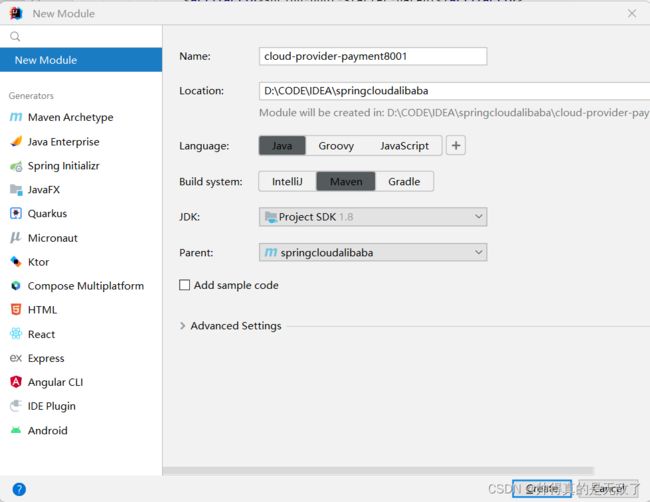
Task: Click the React atom icon
Action: (x=16, y=334)
